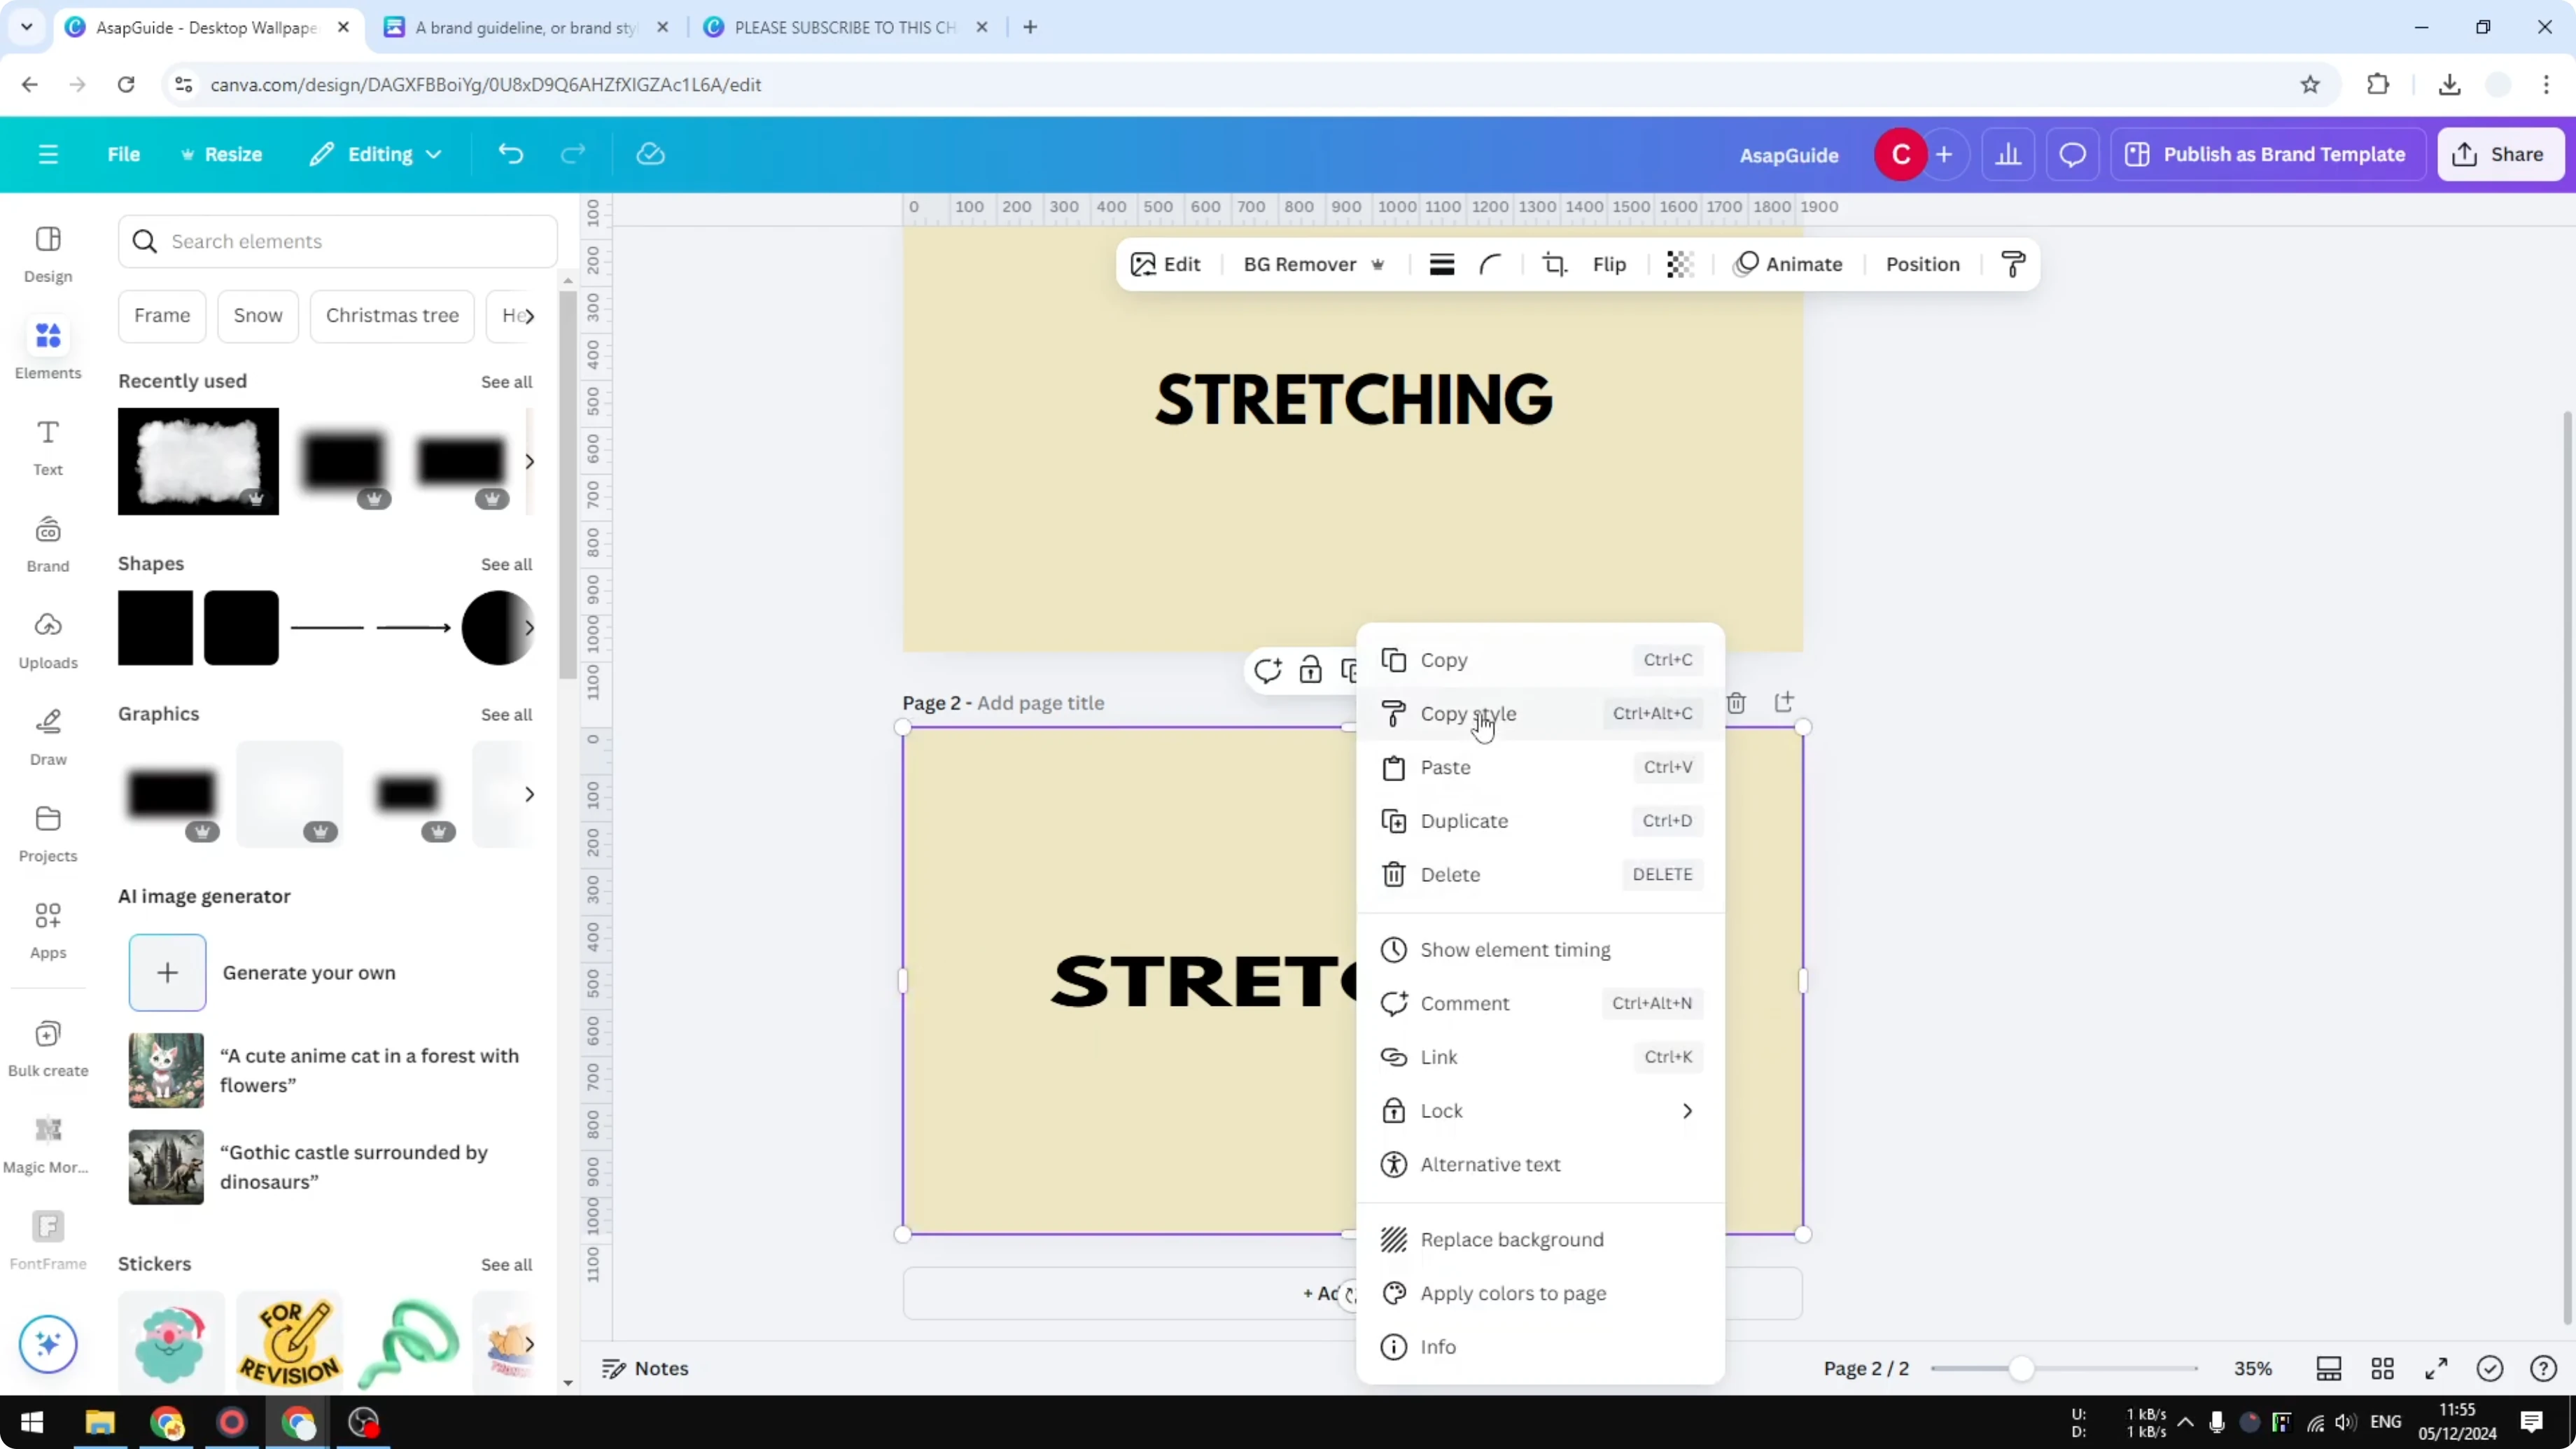Image resolution: width=2576 pixels, height=1449 pixels.
Task: Switch to the PLEASE SUBSCRIBE browser tab
Action: pyautogui.click(x=845, y=27)
